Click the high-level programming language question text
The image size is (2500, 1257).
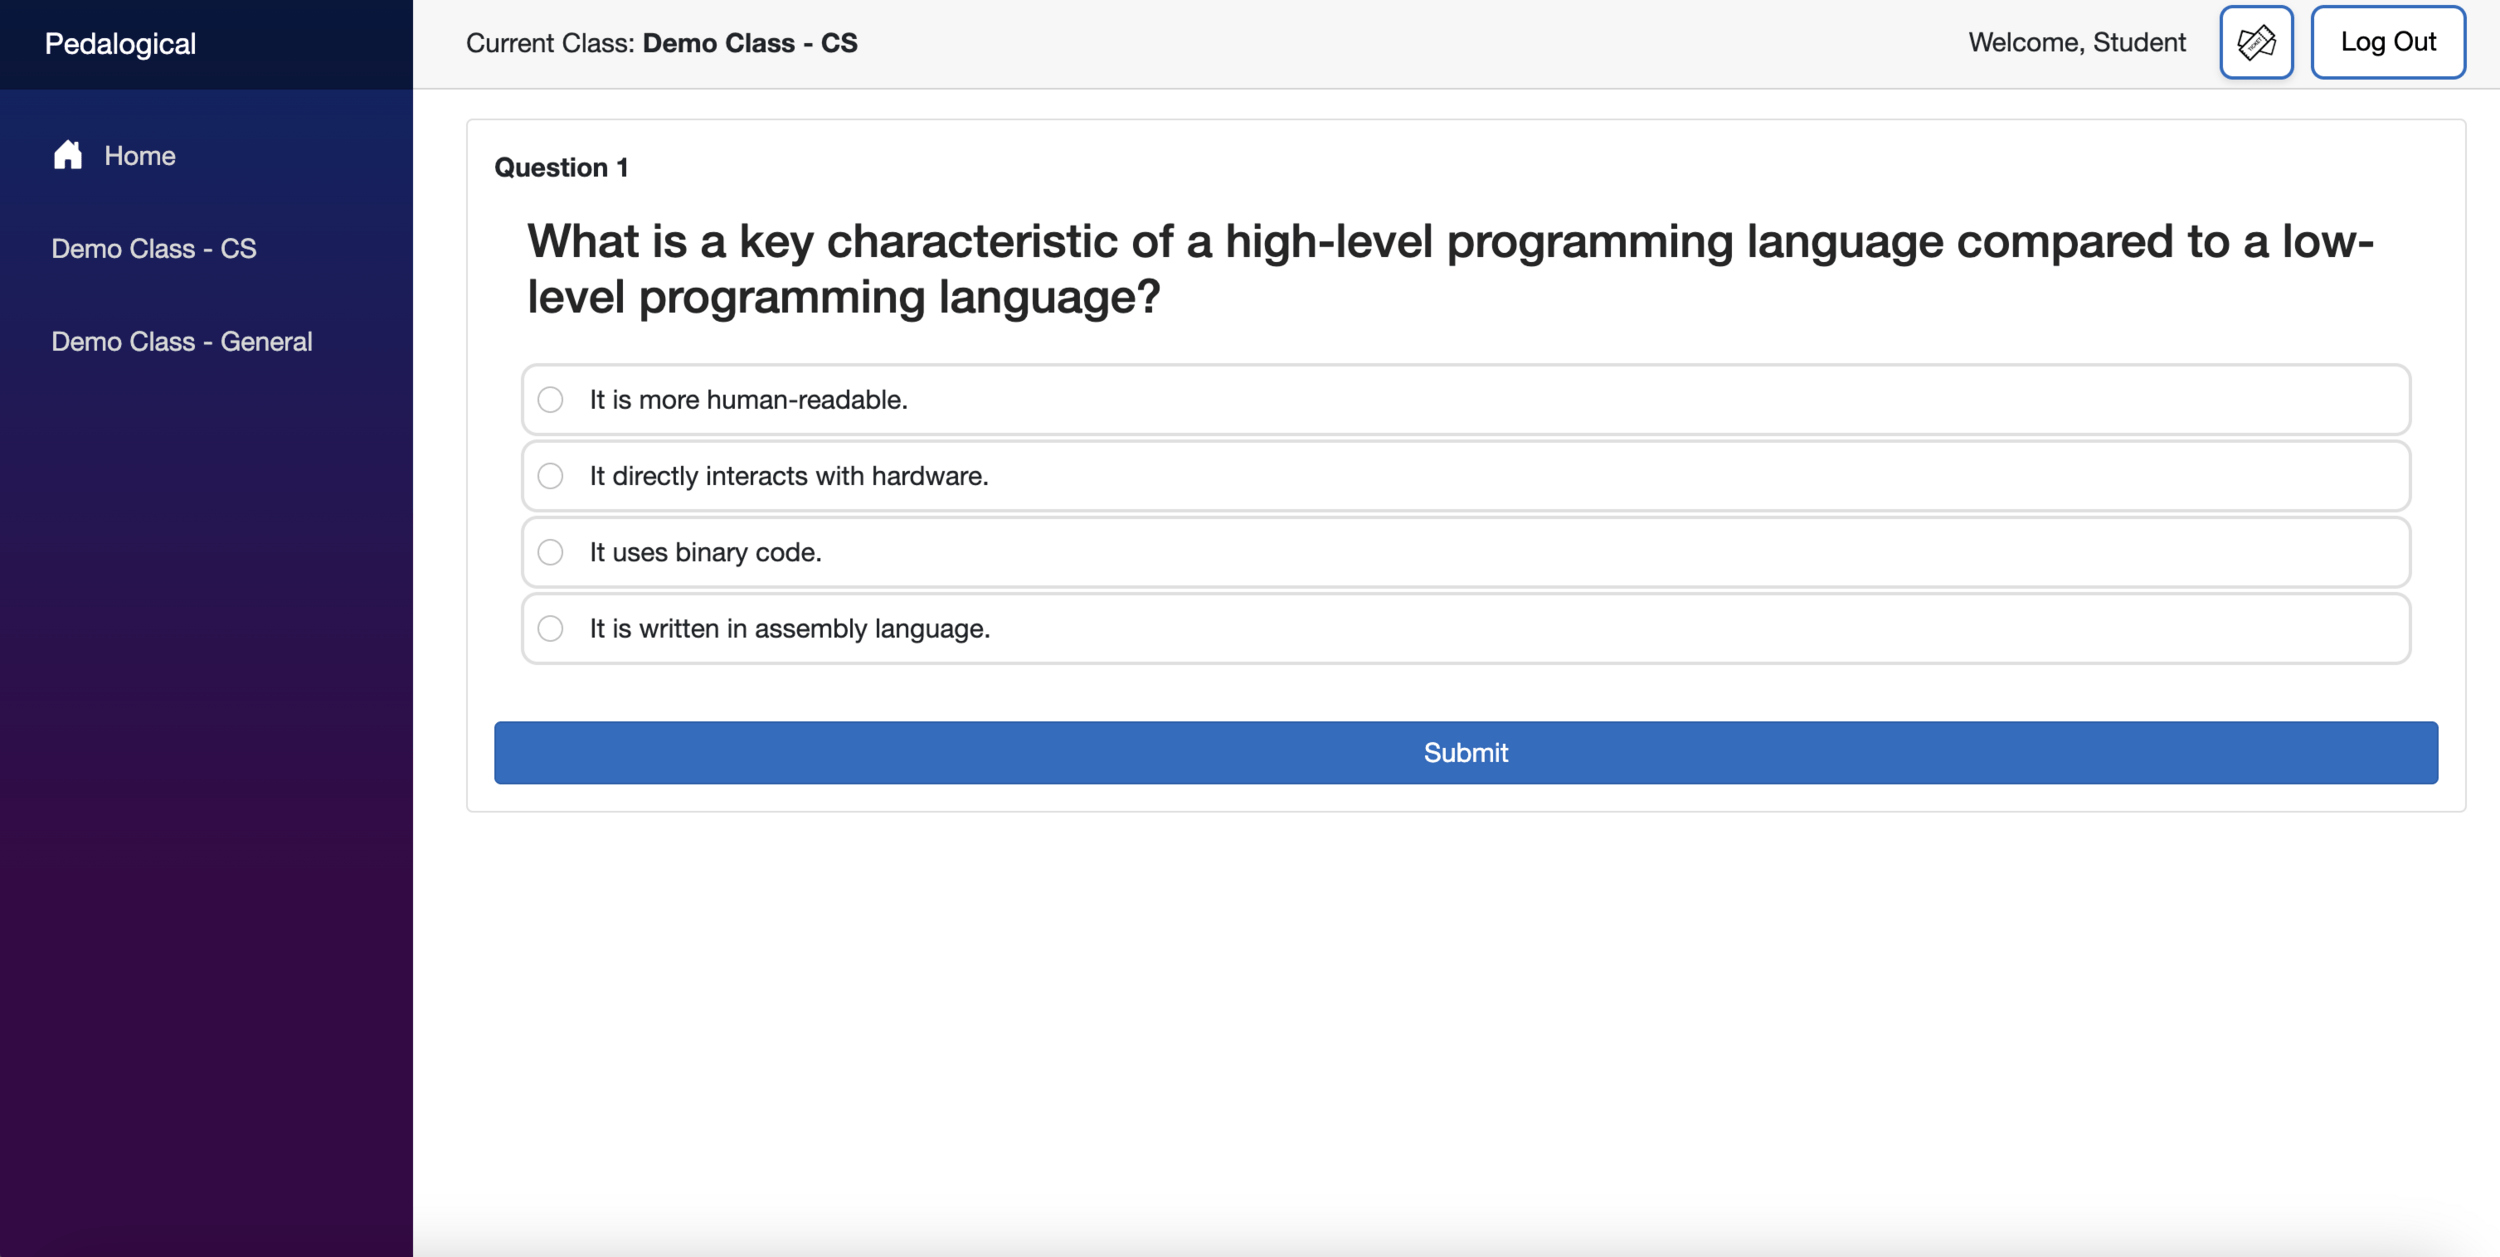(x=1450, y=268)
